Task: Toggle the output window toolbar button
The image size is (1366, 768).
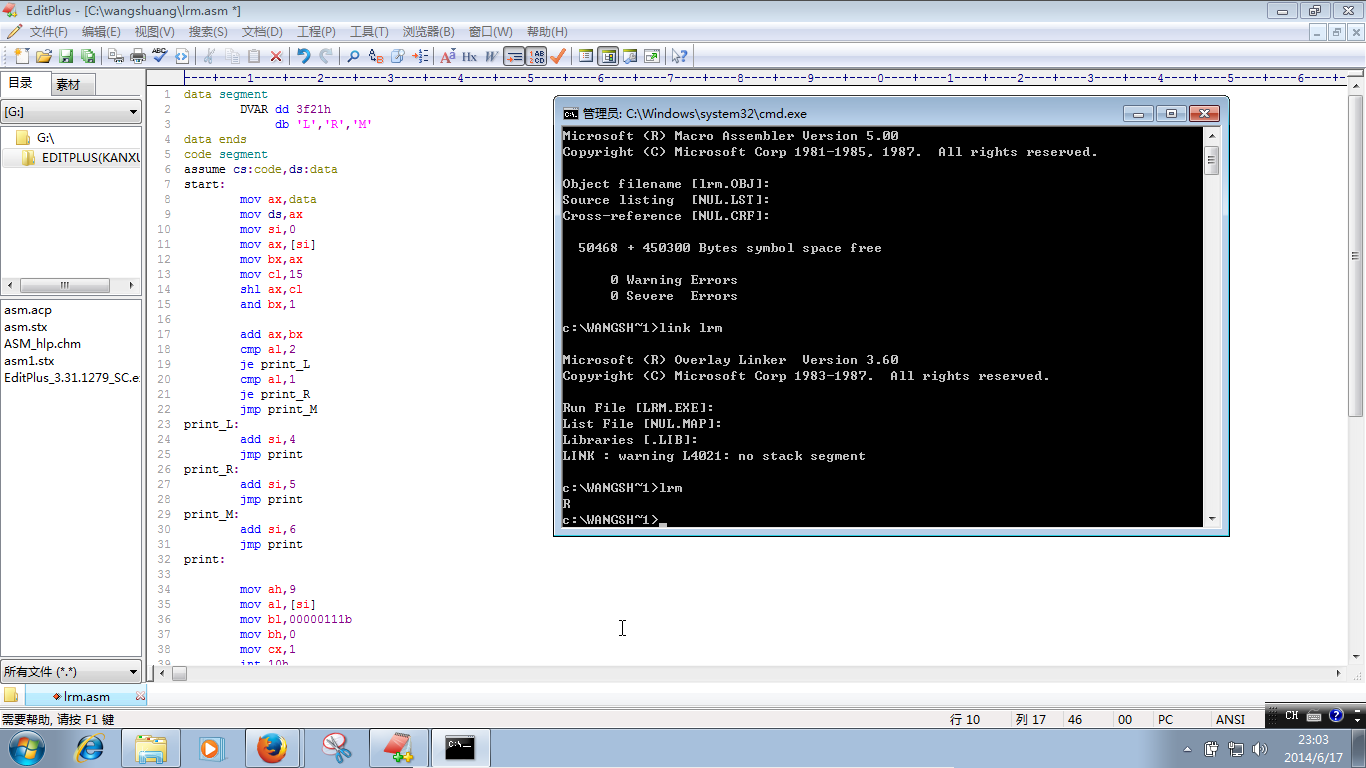Action: point(630,56)
